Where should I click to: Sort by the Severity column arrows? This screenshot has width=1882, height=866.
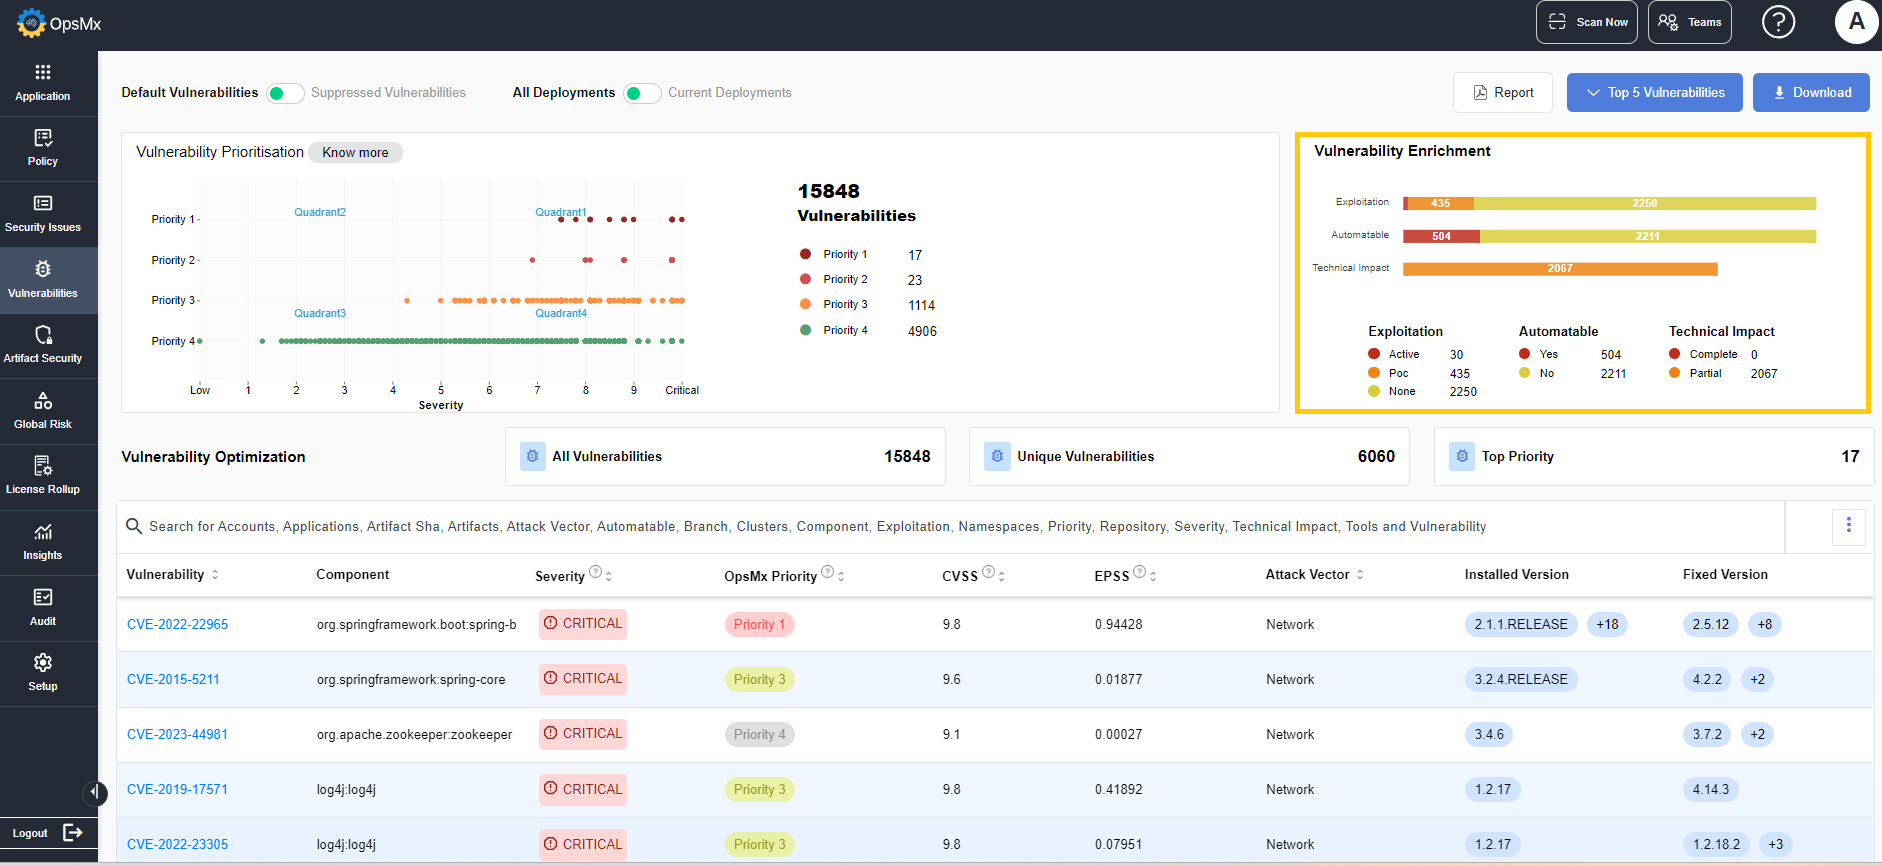(x=609, y=576)
